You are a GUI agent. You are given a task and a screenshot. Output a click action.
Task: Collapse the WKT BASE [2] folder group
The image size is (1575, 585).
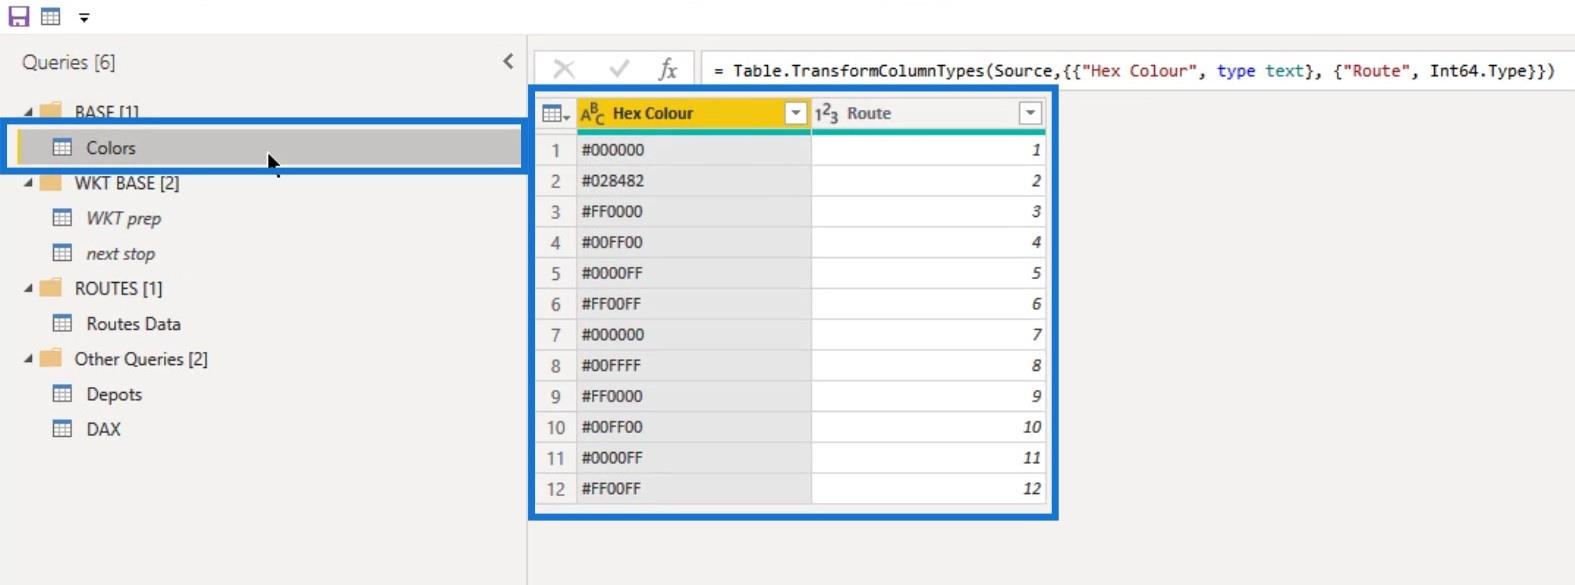[28, 183]
